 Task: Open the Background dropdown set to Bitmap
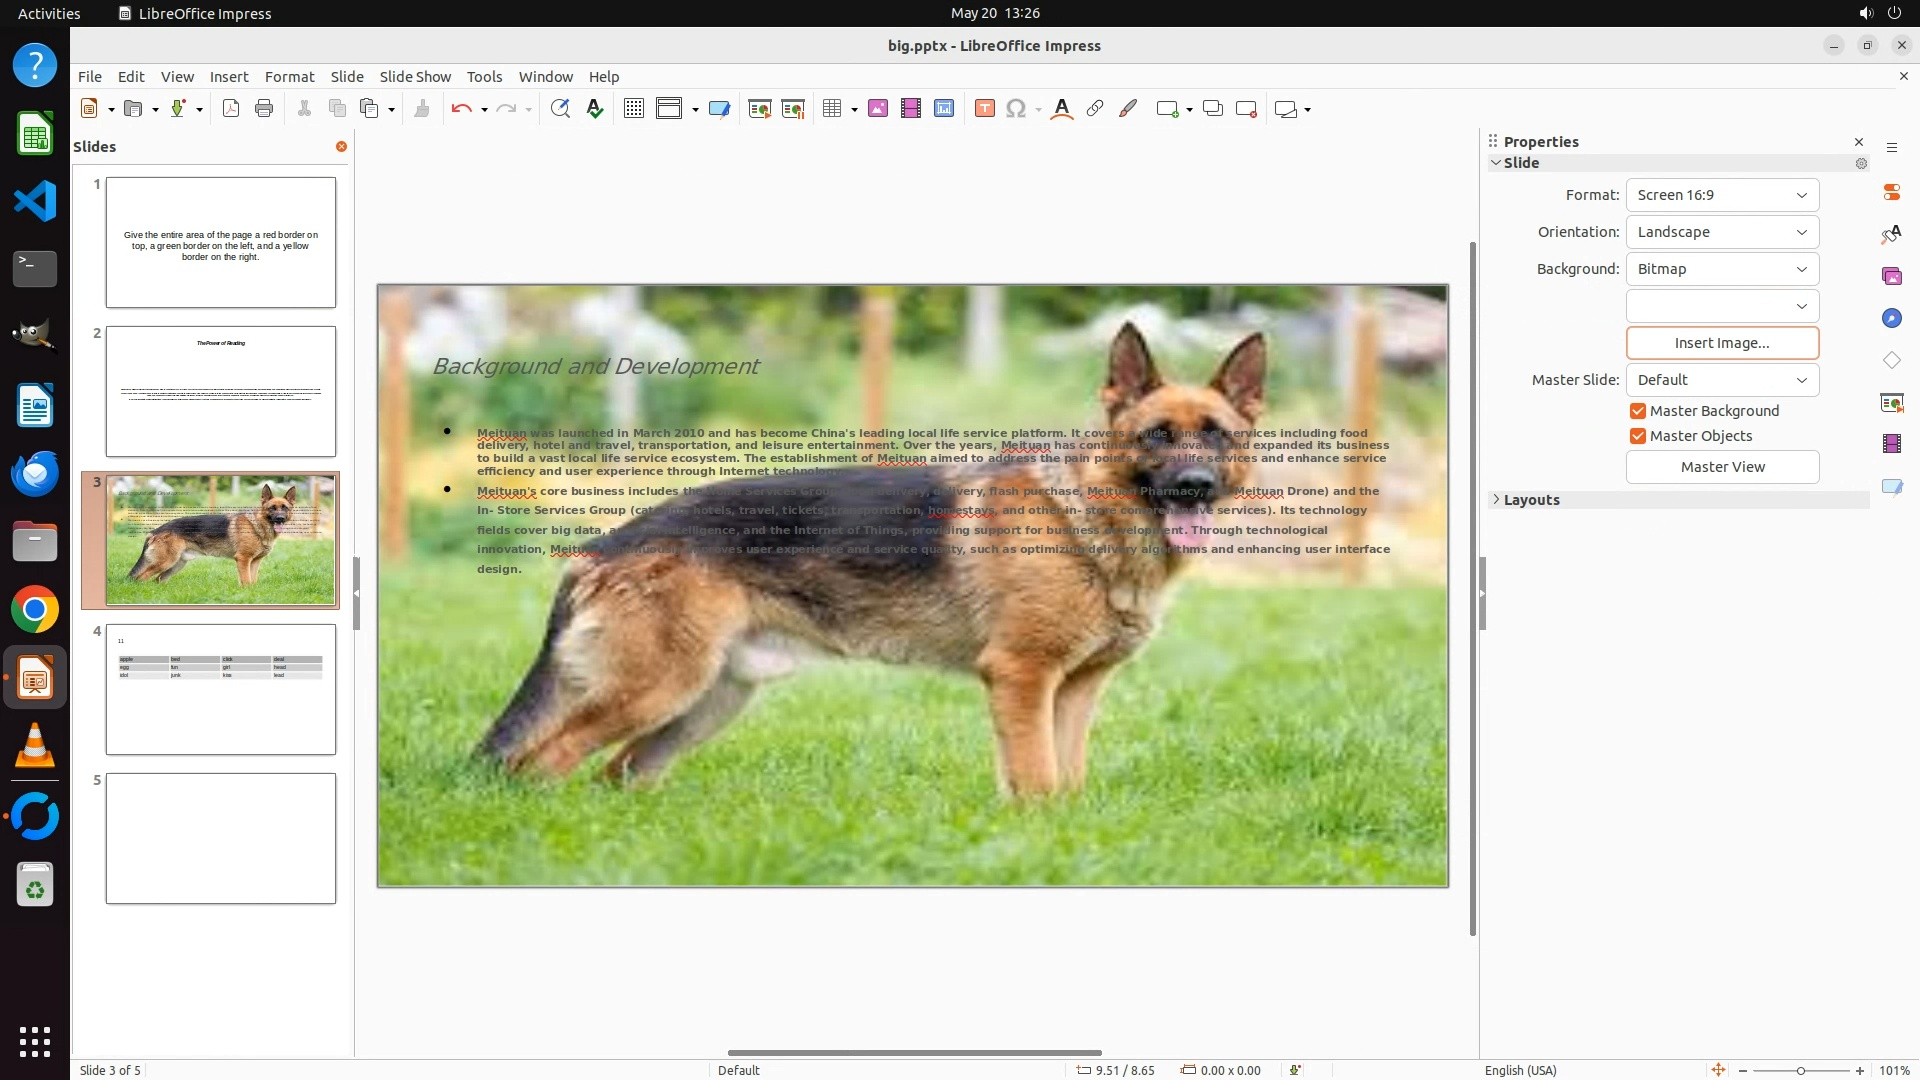[1722, 269]
